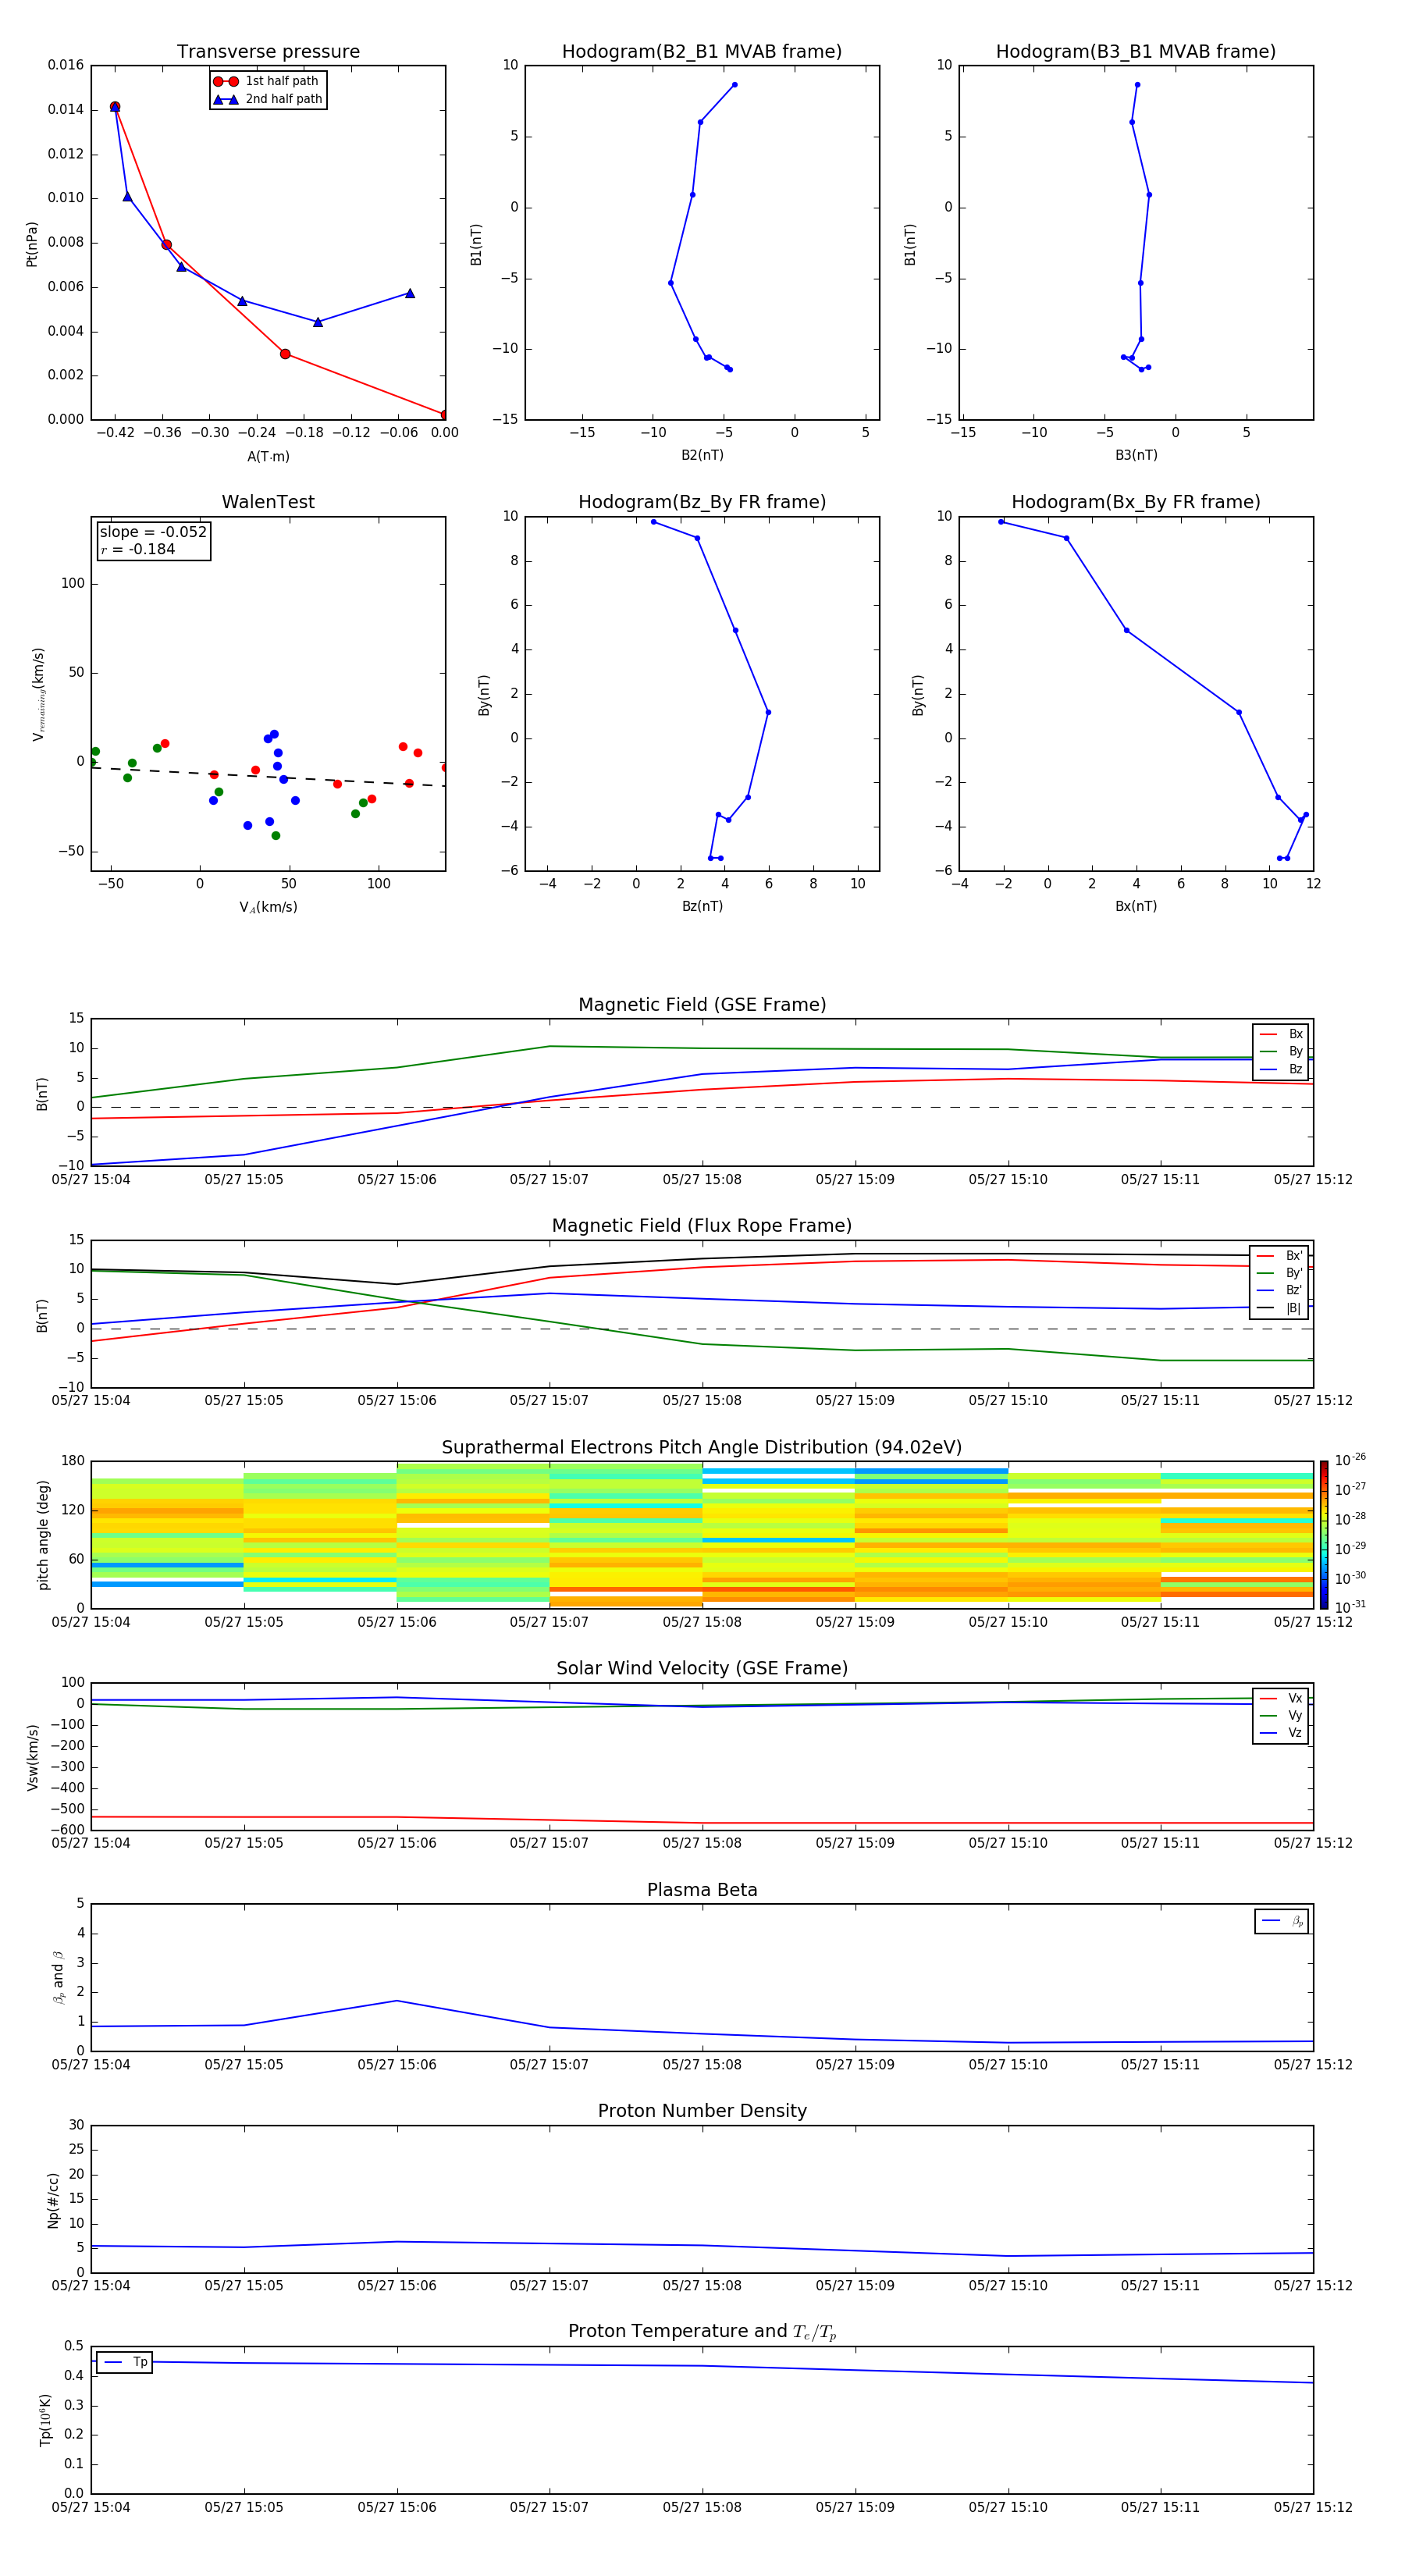
Task: Select the Bz' entry in flux rope legend
Action: [1280, 1291]
